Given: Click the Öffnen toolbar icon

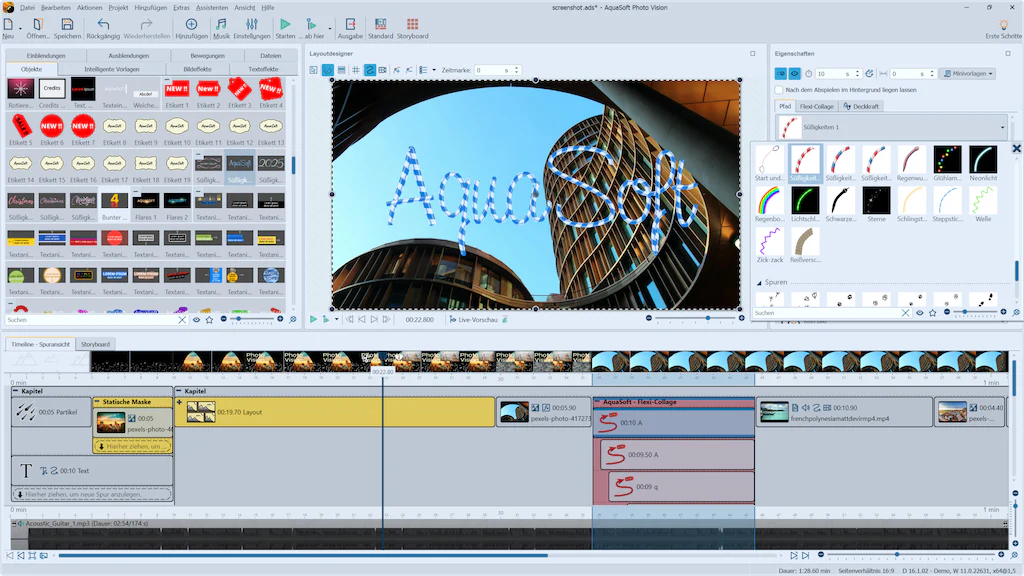Looking at the screenshot, I should pyautogui.click(x=38, y=25).
